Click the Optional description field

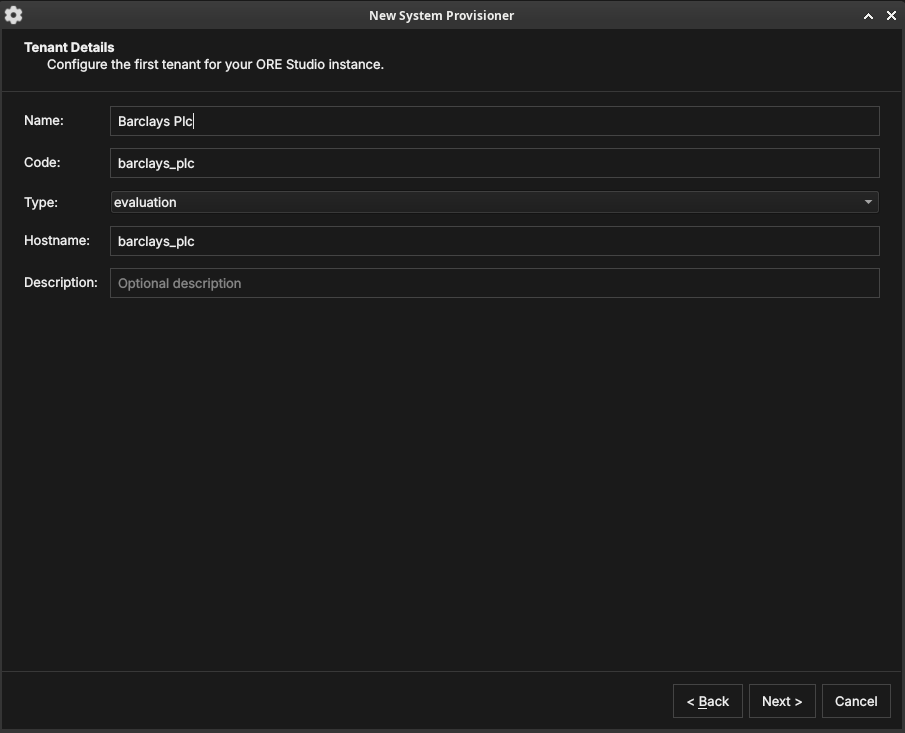coord(495,283)
